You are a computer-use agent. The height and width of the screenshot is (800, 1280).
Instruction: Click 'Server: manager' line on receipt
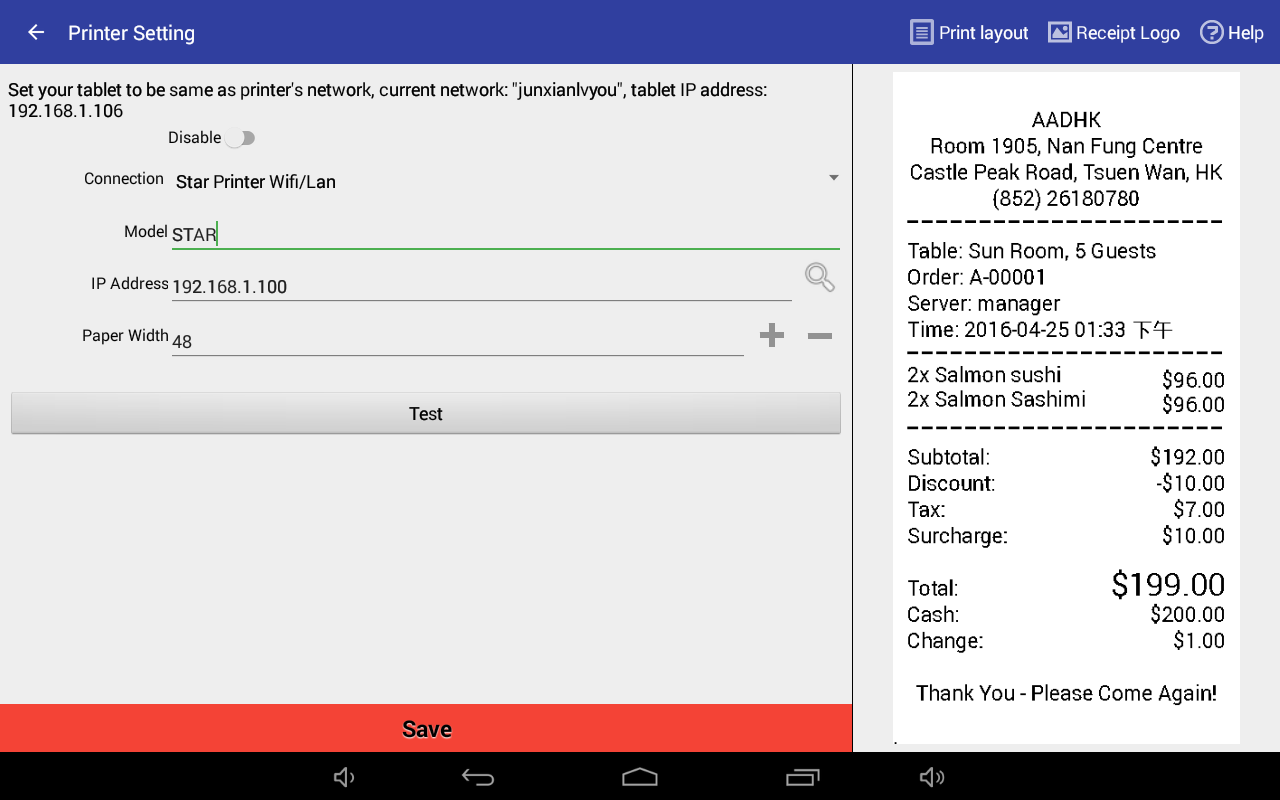pos(983,303)
